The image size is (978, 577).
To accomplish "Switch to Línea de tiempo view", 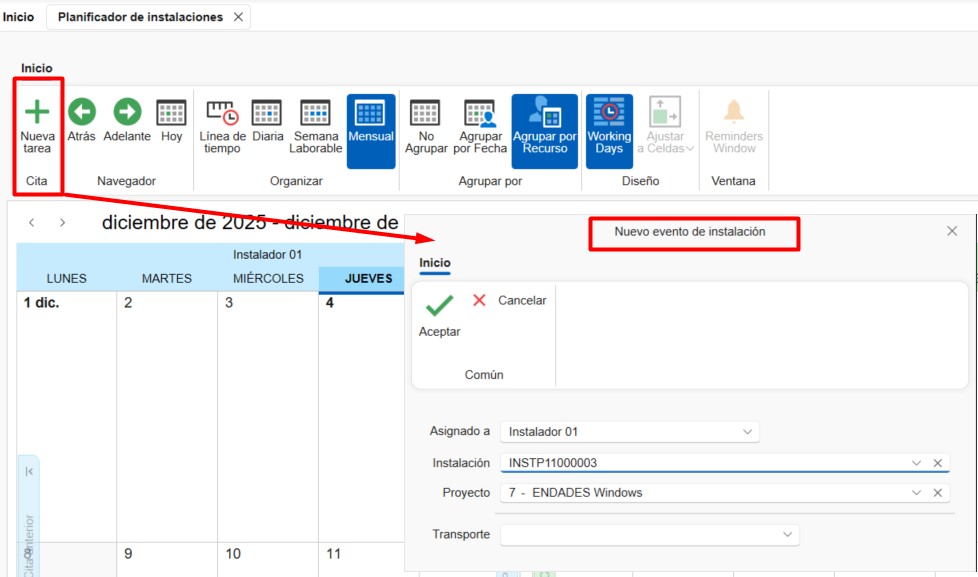I will (x=222, y=113).
